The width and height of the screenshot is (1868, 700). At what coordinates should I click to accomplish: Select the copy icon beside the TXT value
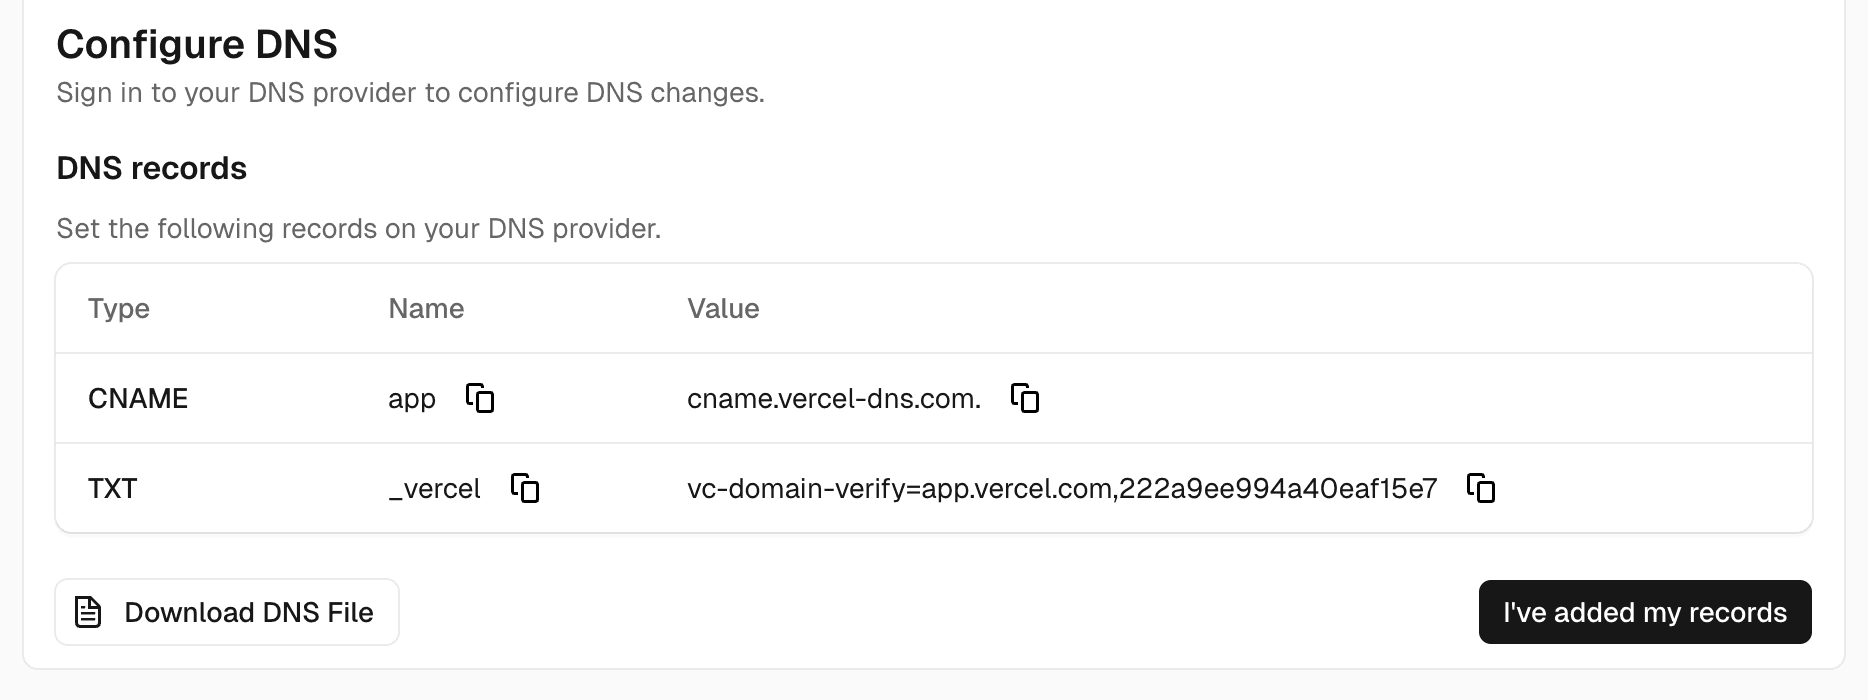(1483, 489)
